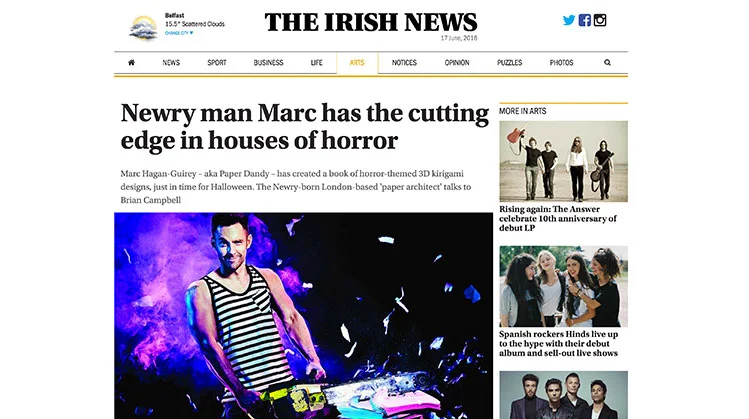Open the Opinion section
This screenshot has width=749, height=419.
457,63
